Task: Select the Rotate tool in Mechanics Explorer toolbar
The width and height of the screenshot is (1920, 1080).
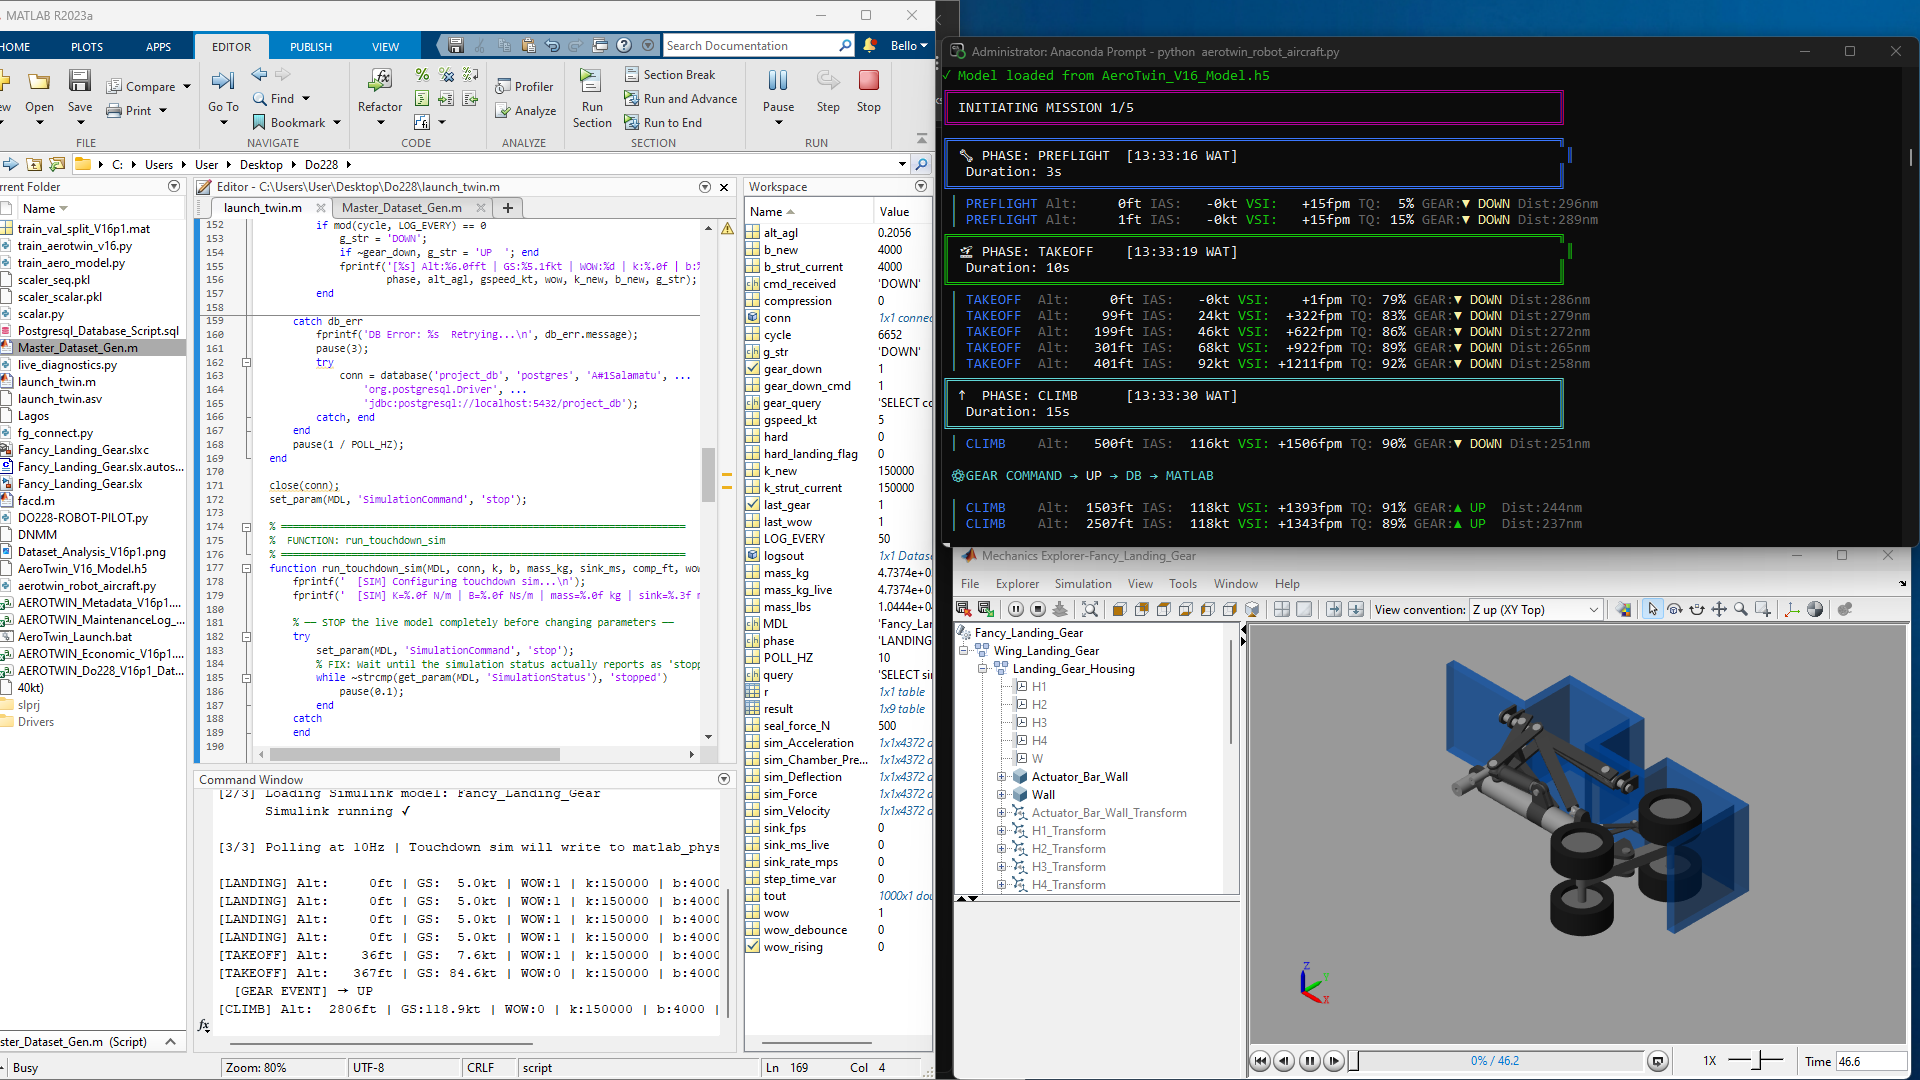Action: 1675,609
